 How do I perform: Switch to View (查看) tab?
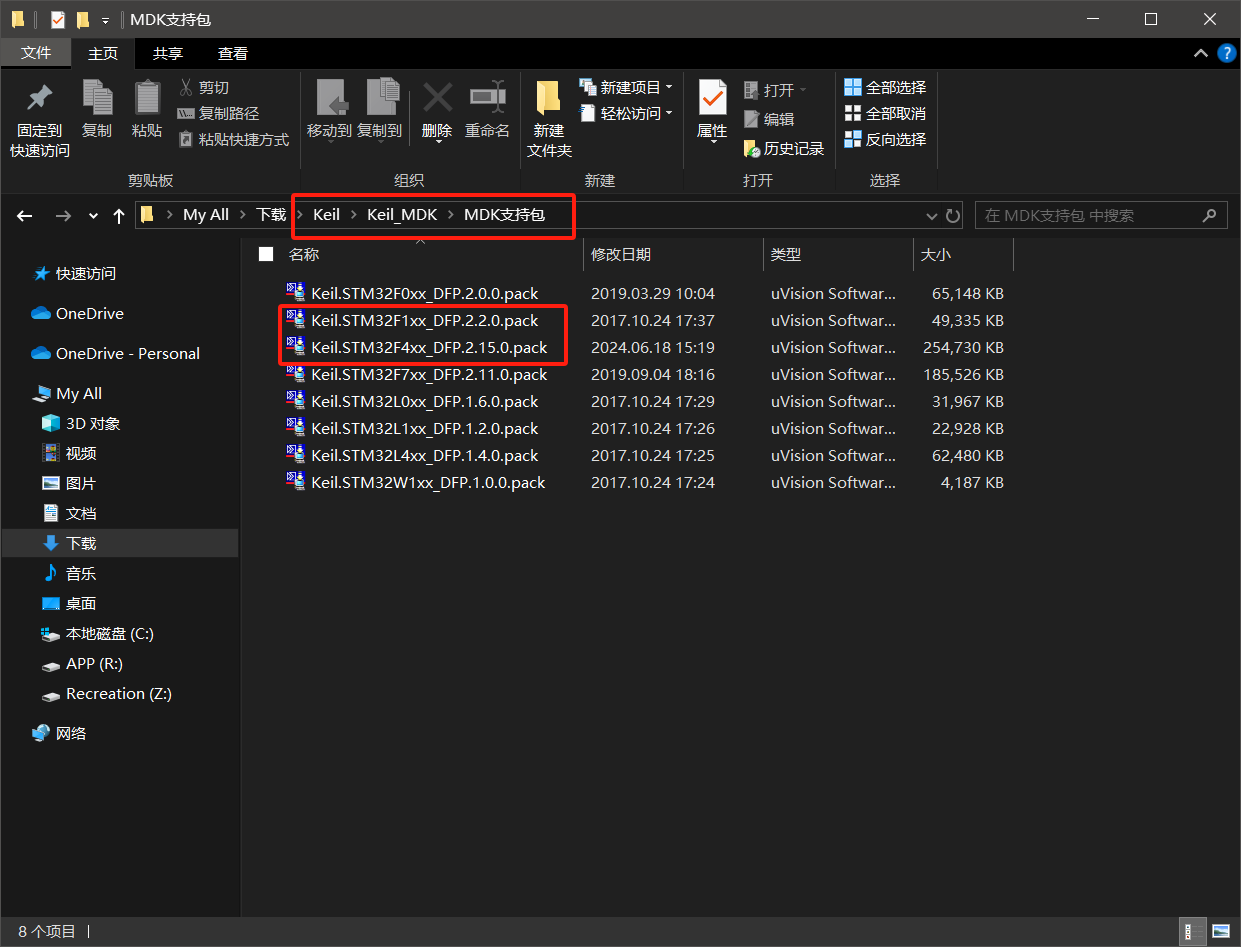click(x=233, y=53)
